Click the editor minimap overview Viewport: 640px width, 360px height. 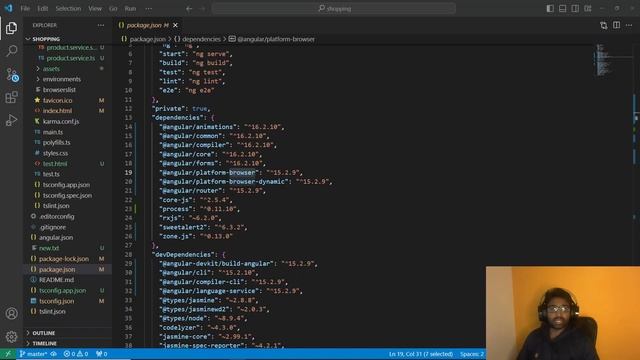[x=612, y=60]
